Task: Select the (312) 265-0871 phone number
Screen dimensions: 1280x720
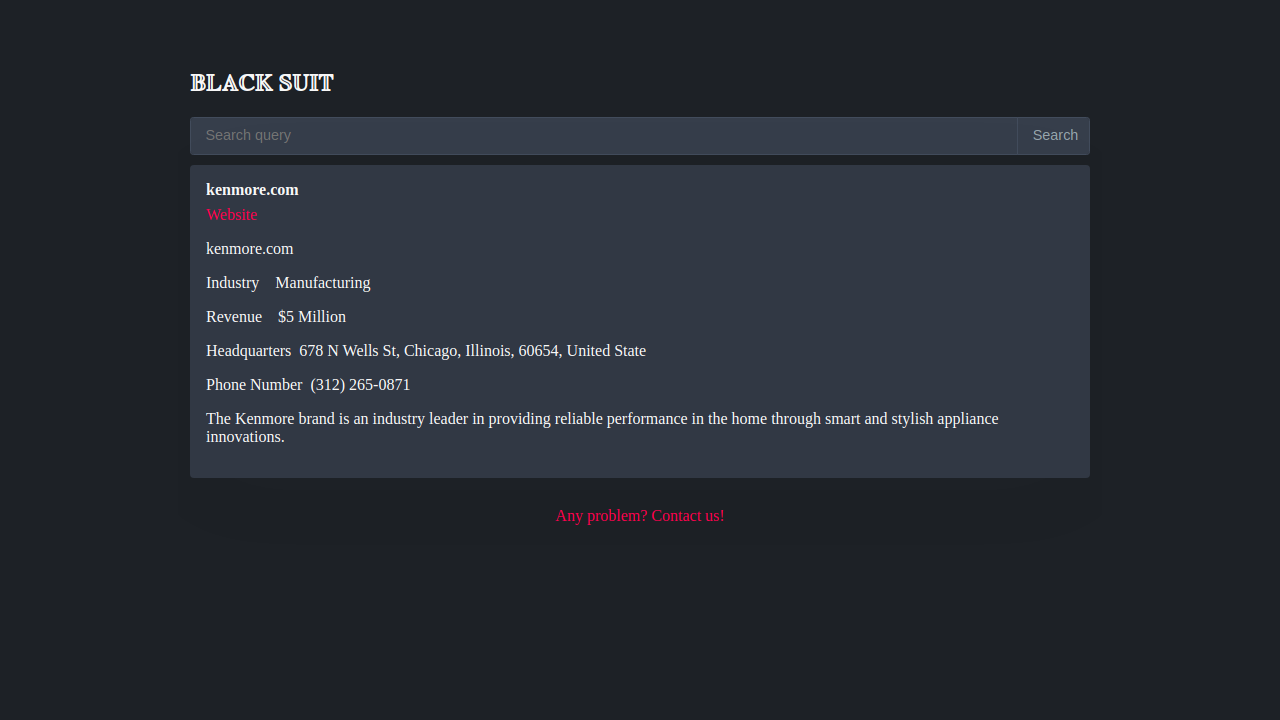Action: (x=360, y=385)
